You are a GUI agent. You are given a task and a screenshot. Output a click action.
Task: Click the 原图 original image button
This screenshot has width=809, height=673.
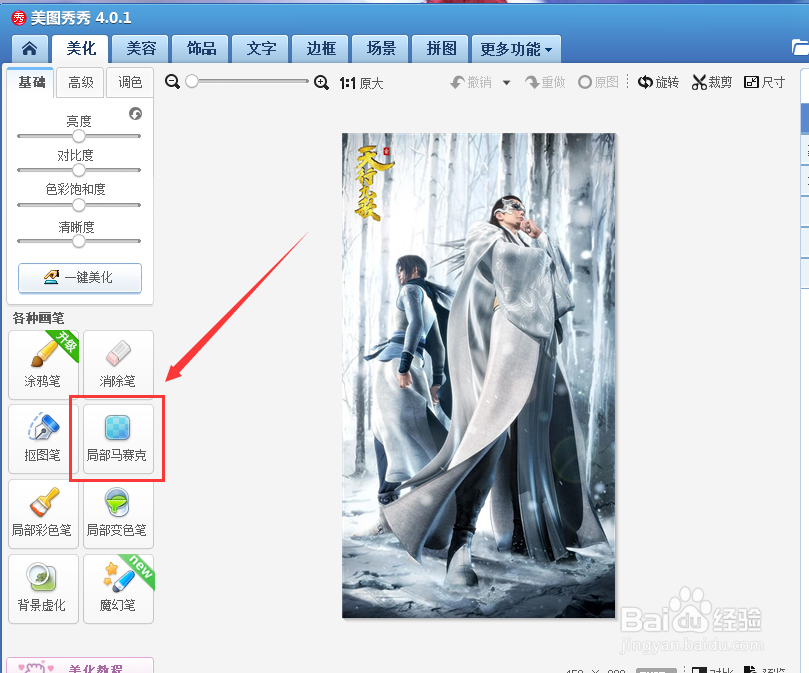pyautogui.click(x=598, y=82)
